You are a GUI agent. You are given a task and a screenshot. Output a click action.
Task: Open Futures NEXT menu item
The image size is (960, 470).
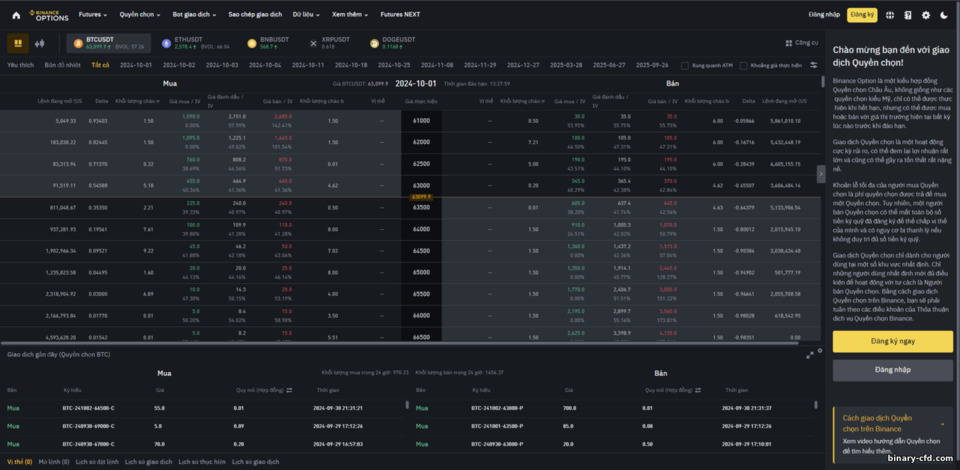tap(400, 14)
